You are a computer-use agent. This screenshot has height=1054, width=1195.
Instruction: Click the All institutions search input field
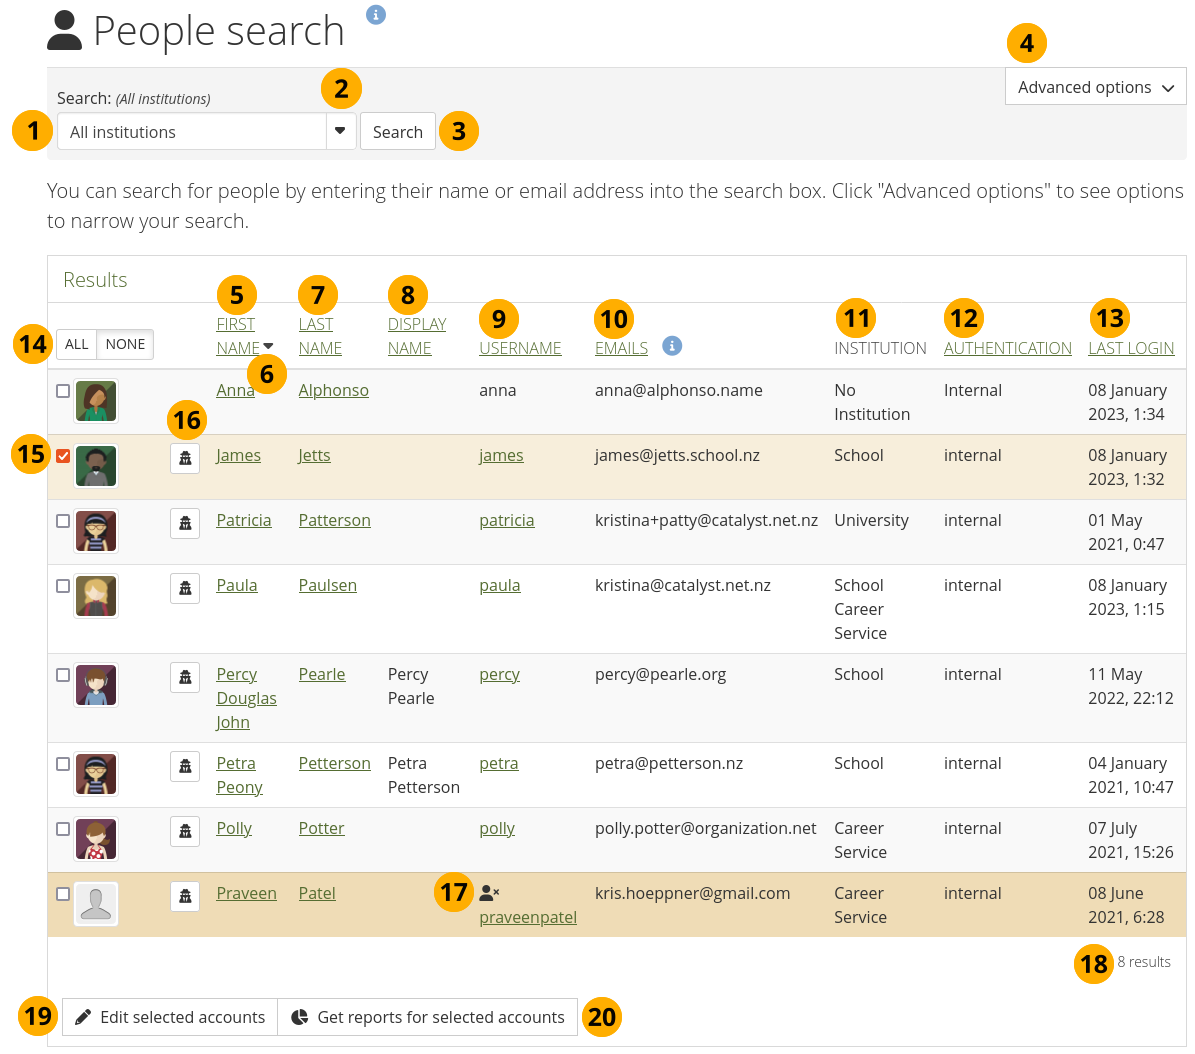click(192, 132)
